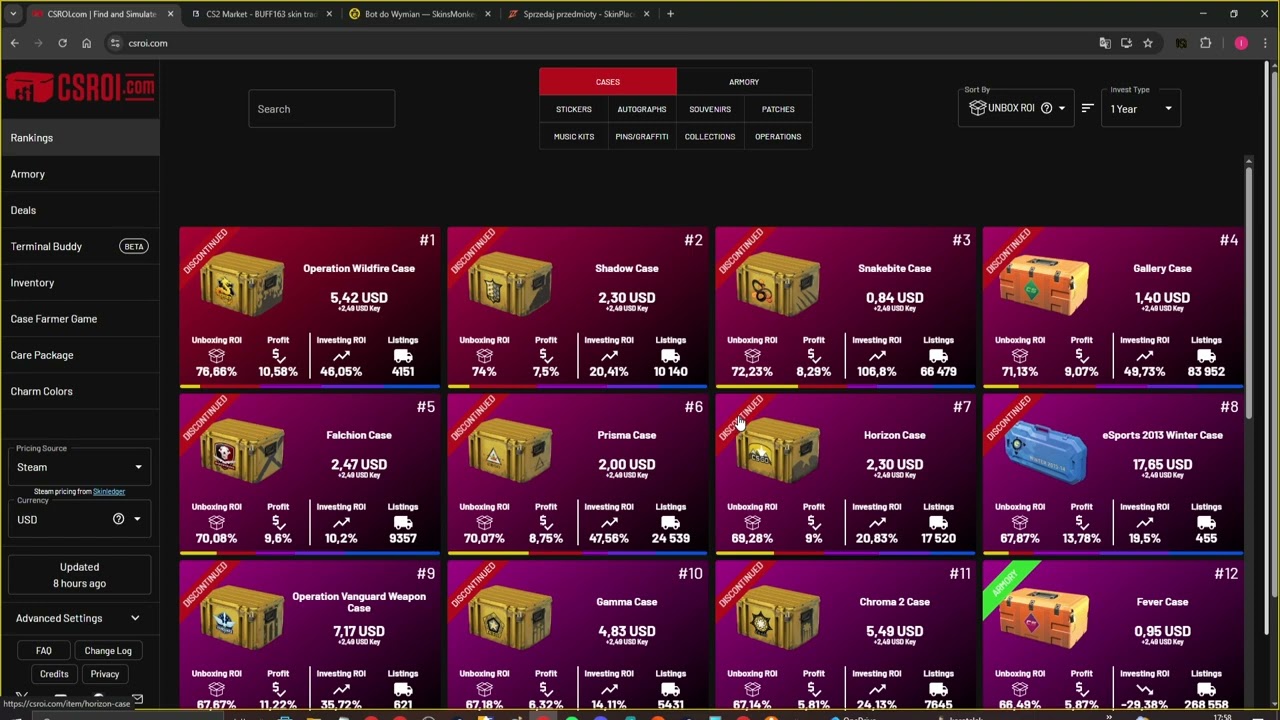Select the Operations category

click(x=778, y=136)
